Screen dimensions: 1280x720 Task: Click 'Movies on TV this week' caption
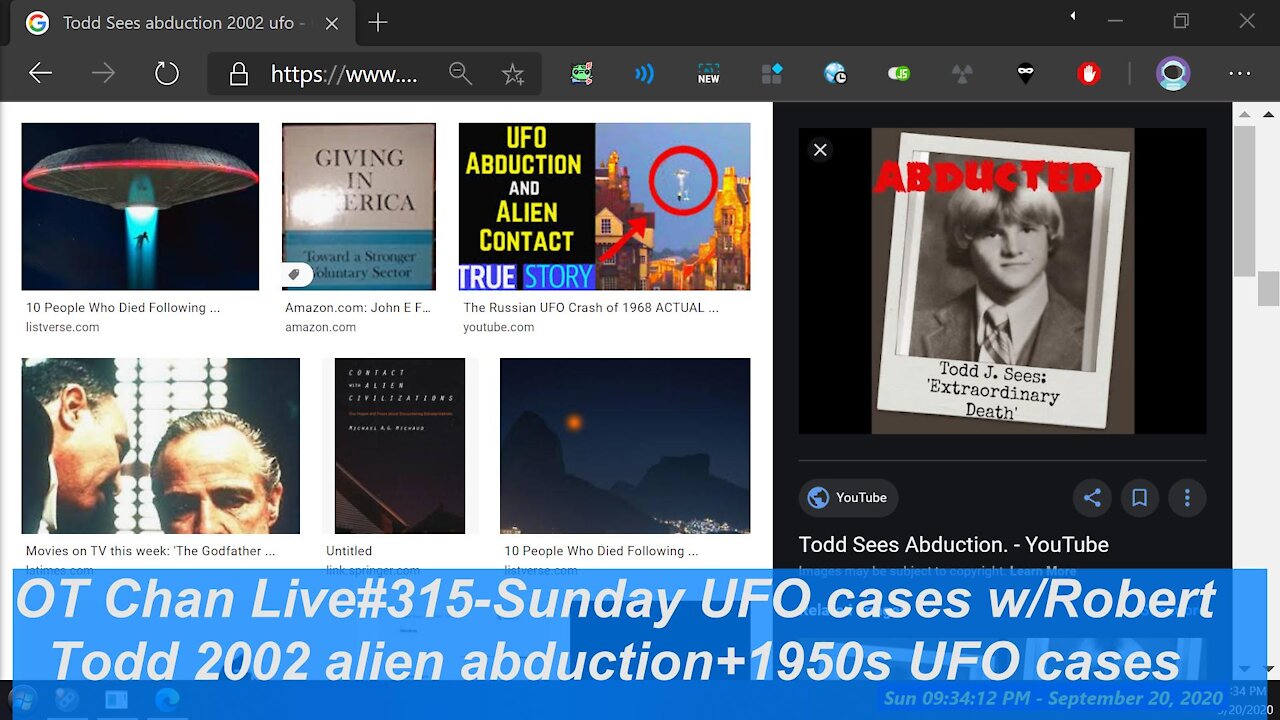(x=151, y=551)
